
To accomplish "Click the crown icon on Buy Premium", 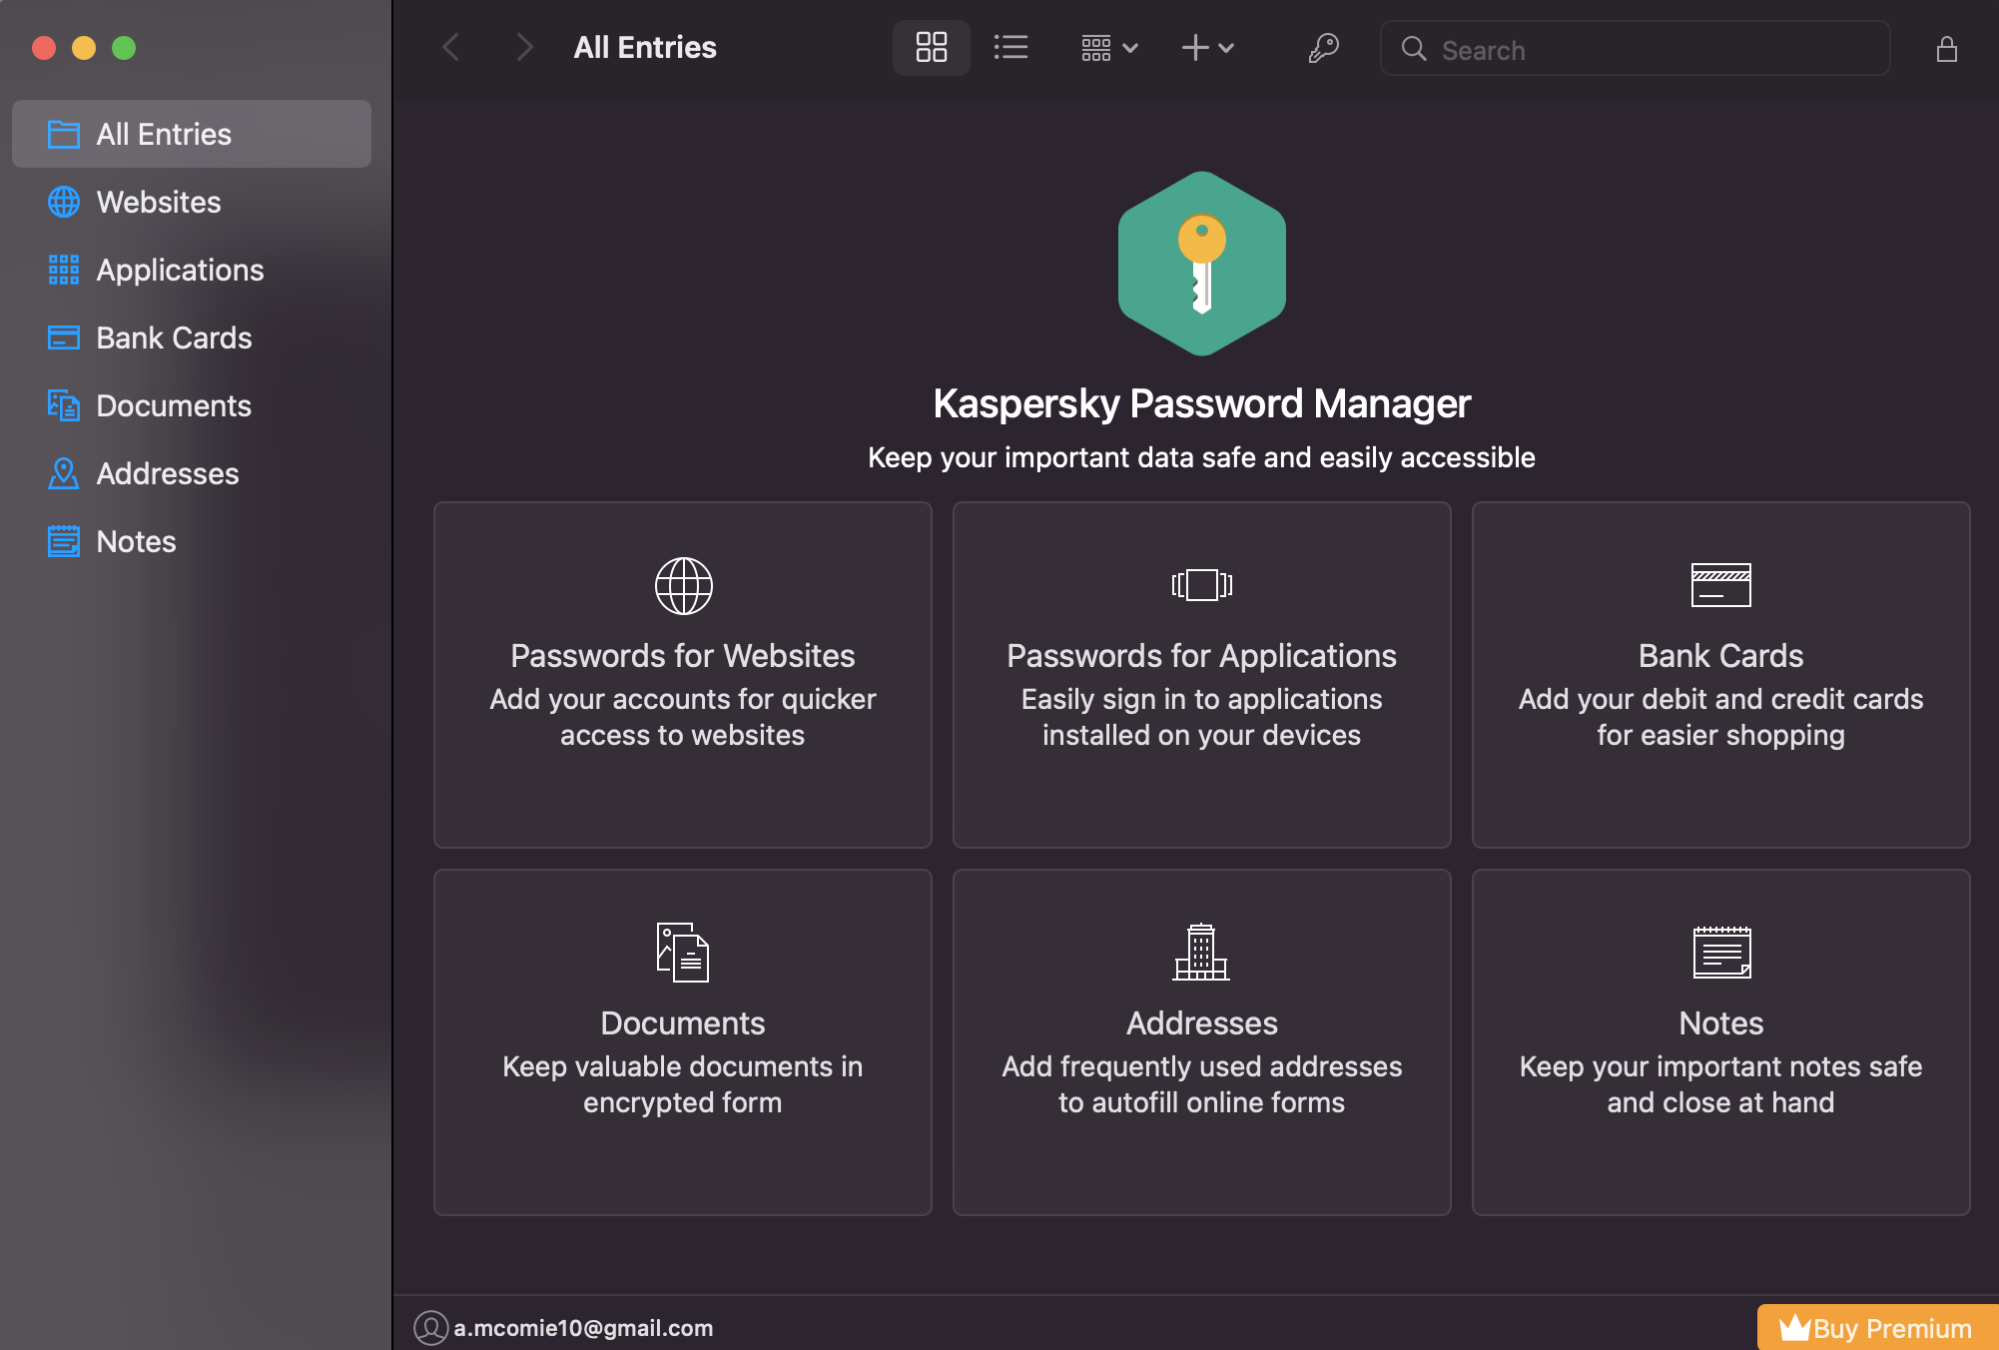I will [x=1794, y=1327].
